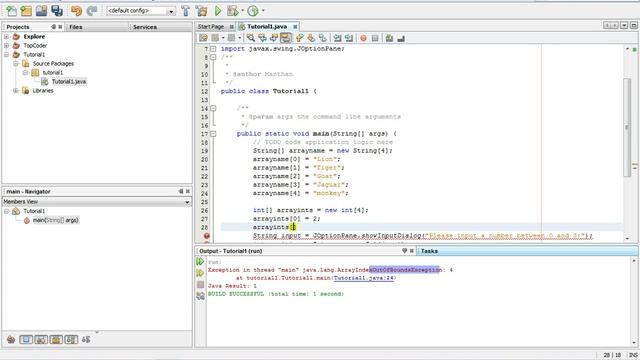Undo the last edit
This screenshot has height=360, width=640.
click(x=76, y=11)
